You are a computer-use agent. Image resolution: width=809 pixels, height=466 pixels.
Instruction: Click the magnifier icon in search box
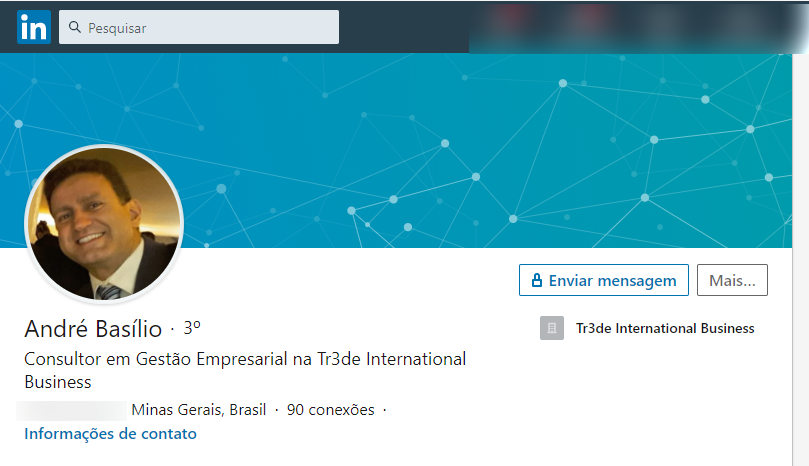pos(75,27)
